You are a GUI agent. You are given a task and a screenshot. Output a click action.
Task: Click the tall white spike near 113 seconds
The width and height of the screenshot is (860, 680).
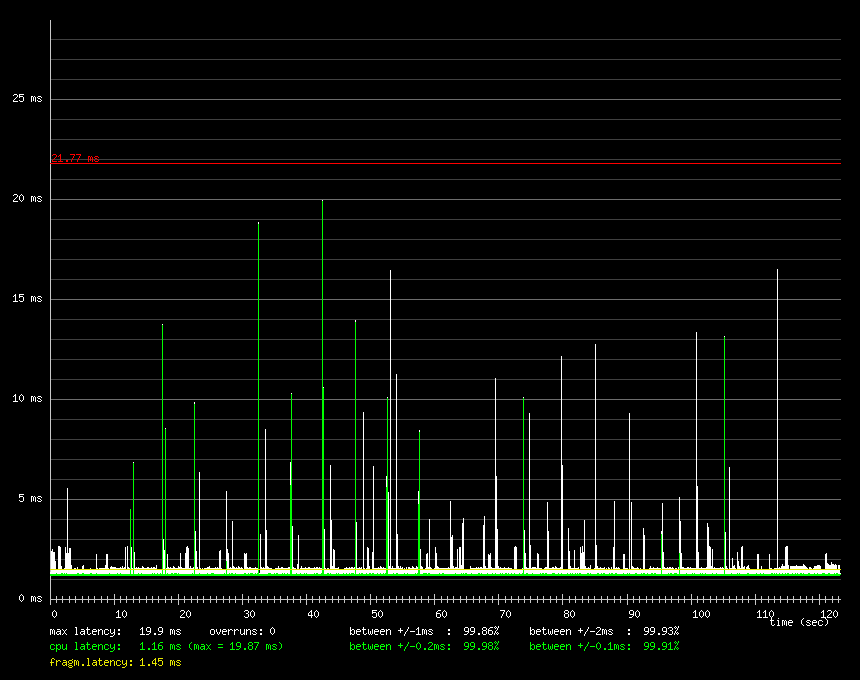777,420
